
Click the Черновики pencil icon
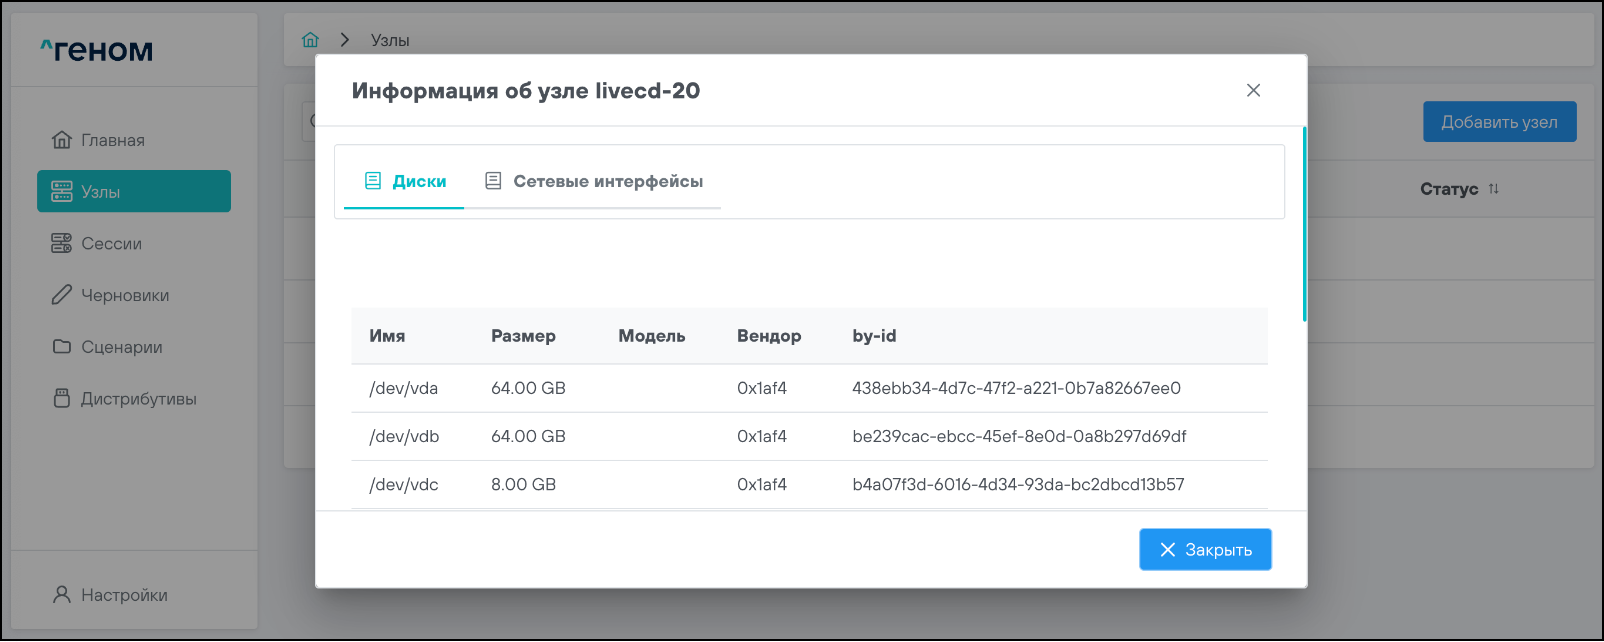coord(62,295)
